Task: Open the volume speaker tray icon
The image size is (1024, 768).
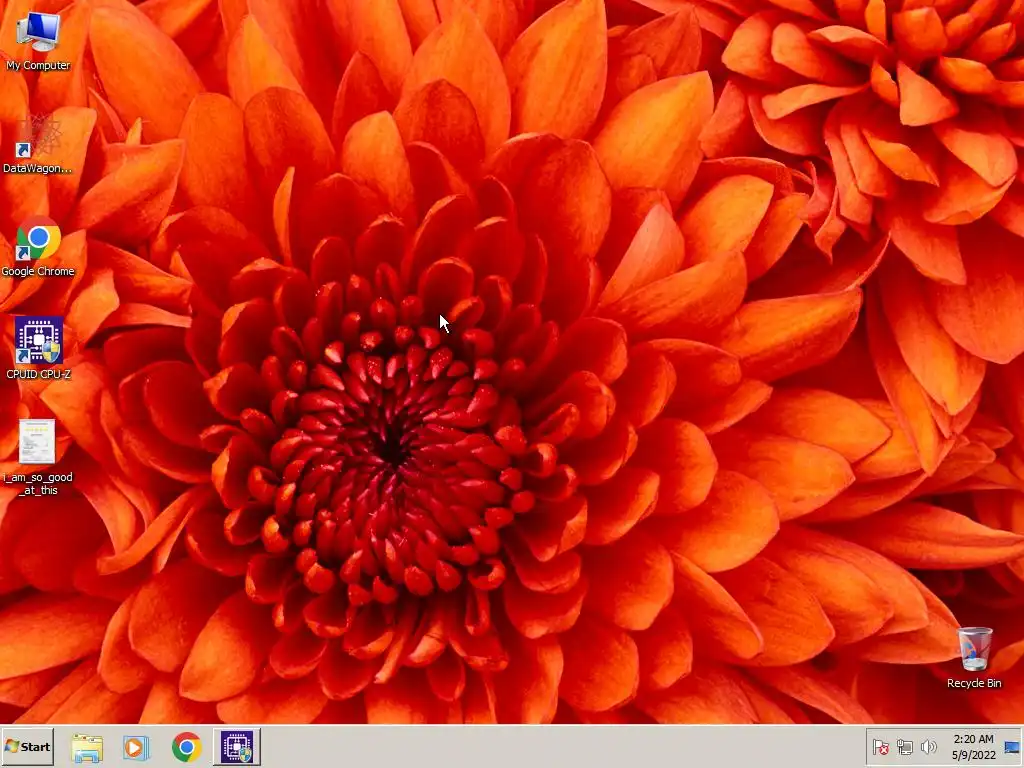Action: 928,747
